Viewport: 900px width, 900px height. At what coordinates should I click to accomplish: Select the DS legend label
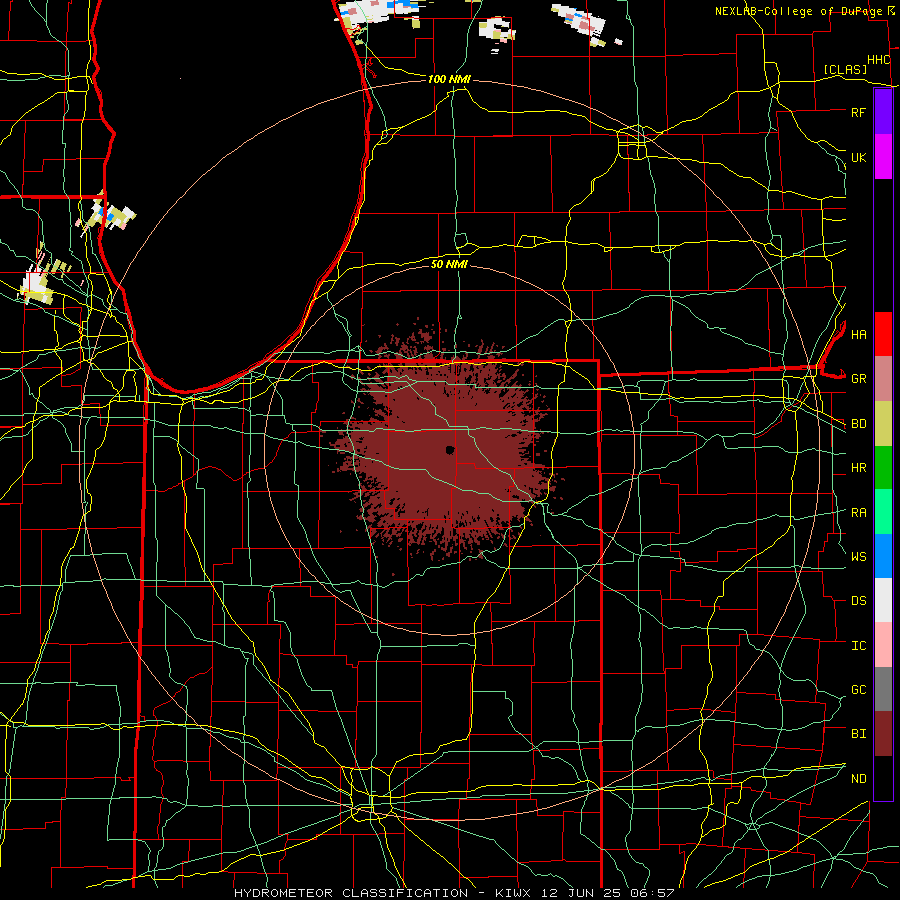click(x=858, y=601)
